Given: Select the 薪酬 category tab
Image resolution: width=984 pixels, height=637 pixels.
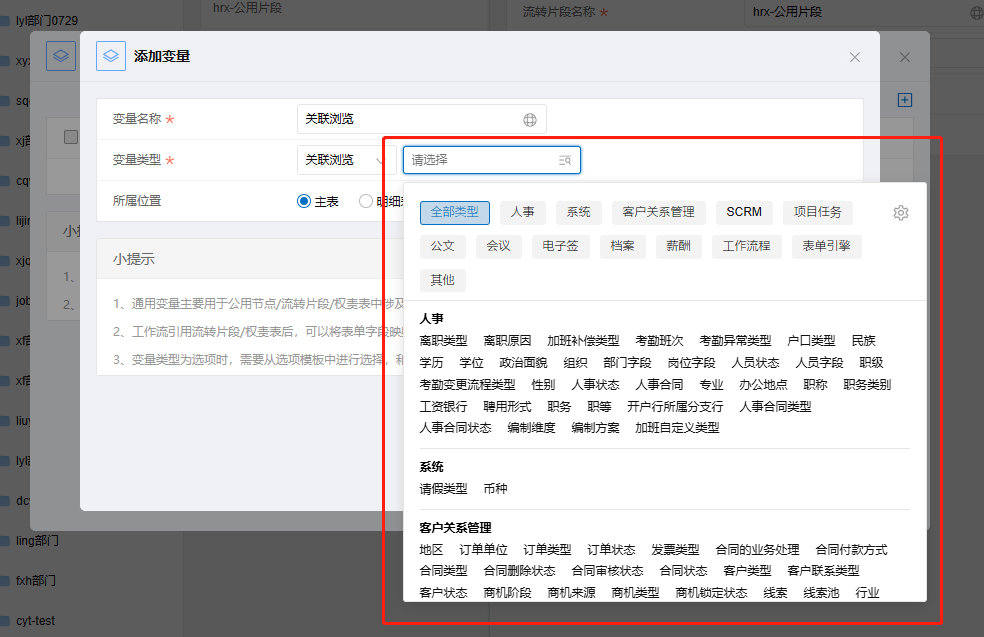Looking at the screenshot, I should coord(678,246).
